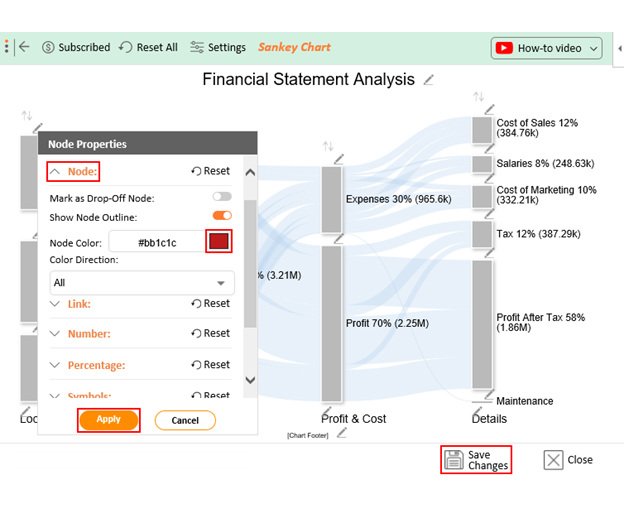Click the collapse arrow at right edge of toolbar

coord(620,49)
